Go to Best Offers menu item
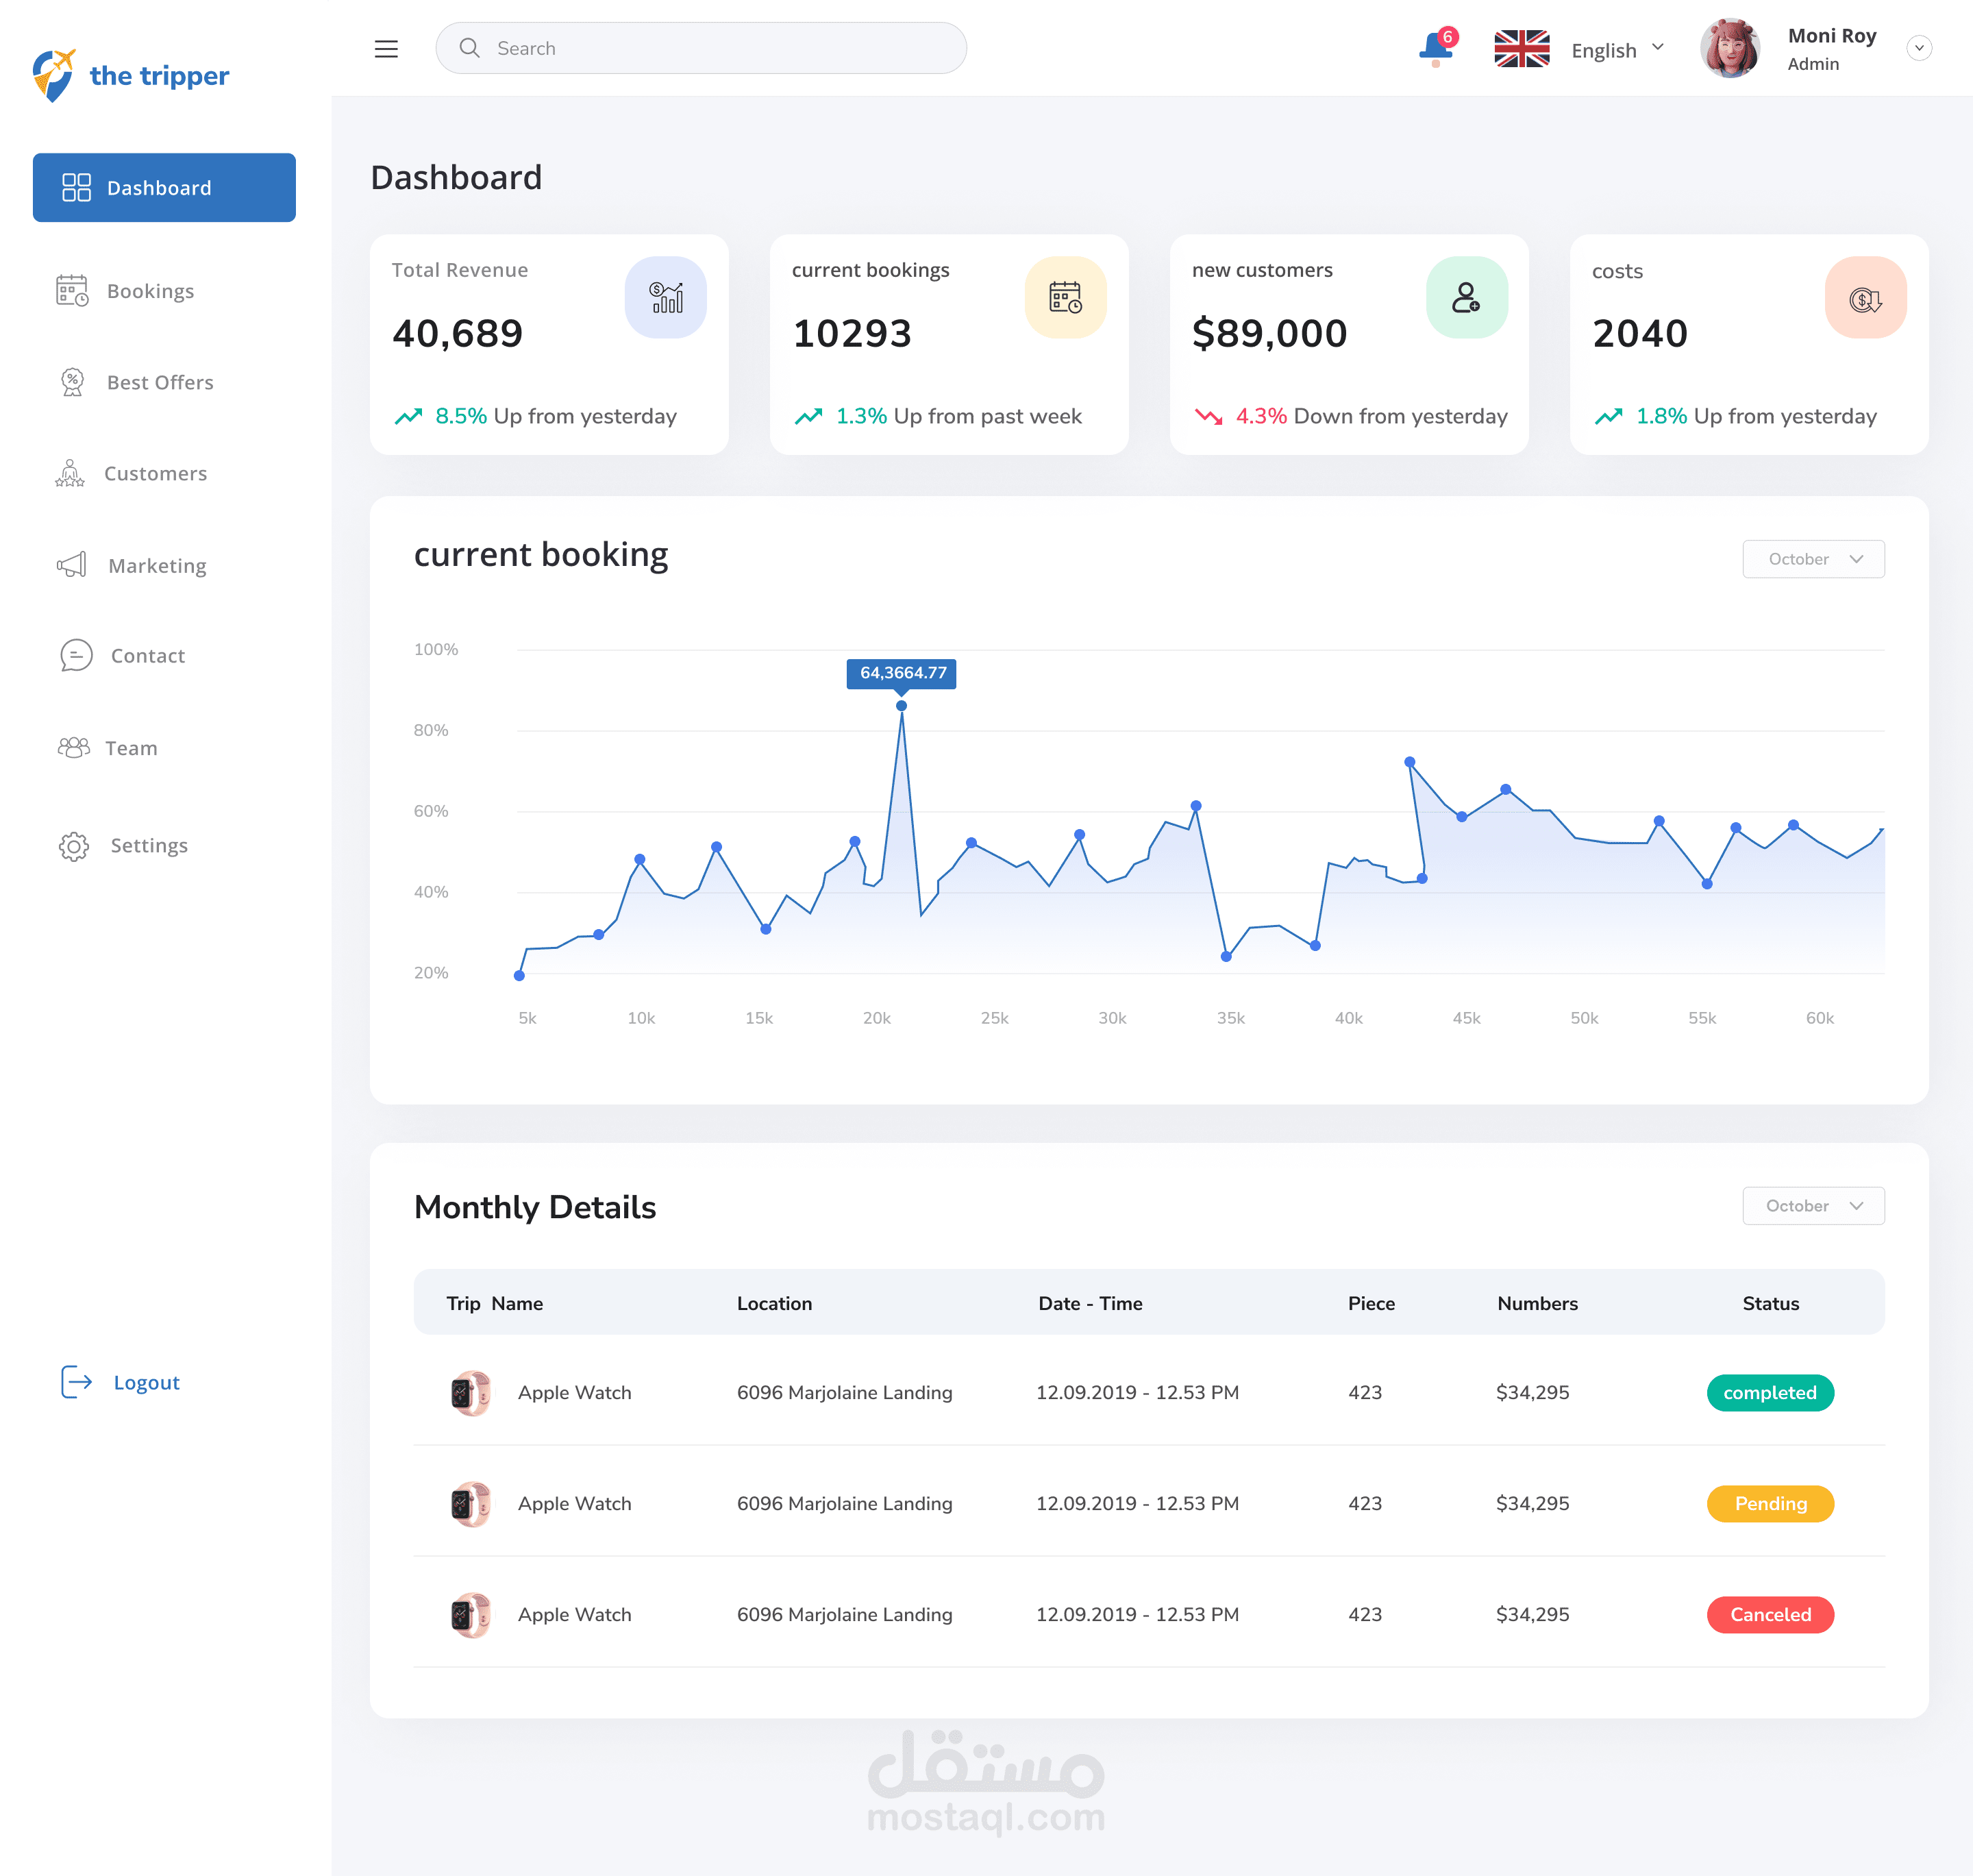 [x=160, y=382]
